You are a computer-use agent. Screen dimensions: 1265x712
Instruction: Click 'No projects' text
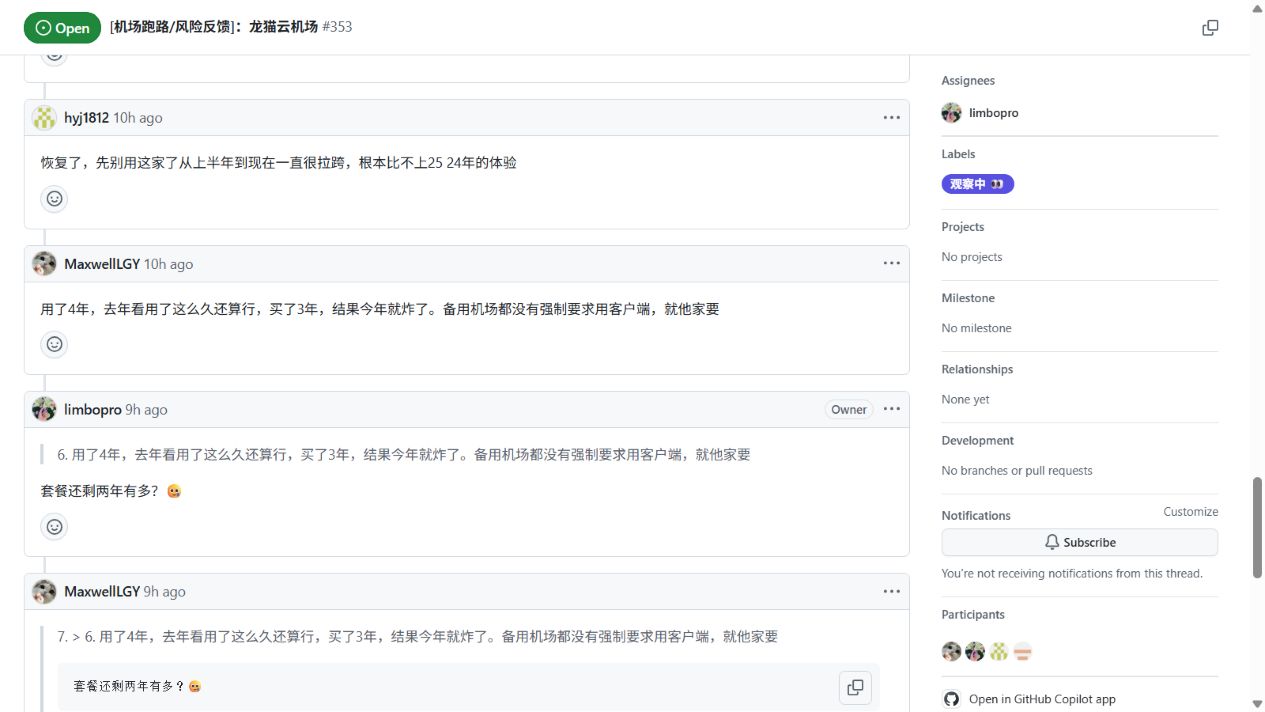[x=971, y=257]
